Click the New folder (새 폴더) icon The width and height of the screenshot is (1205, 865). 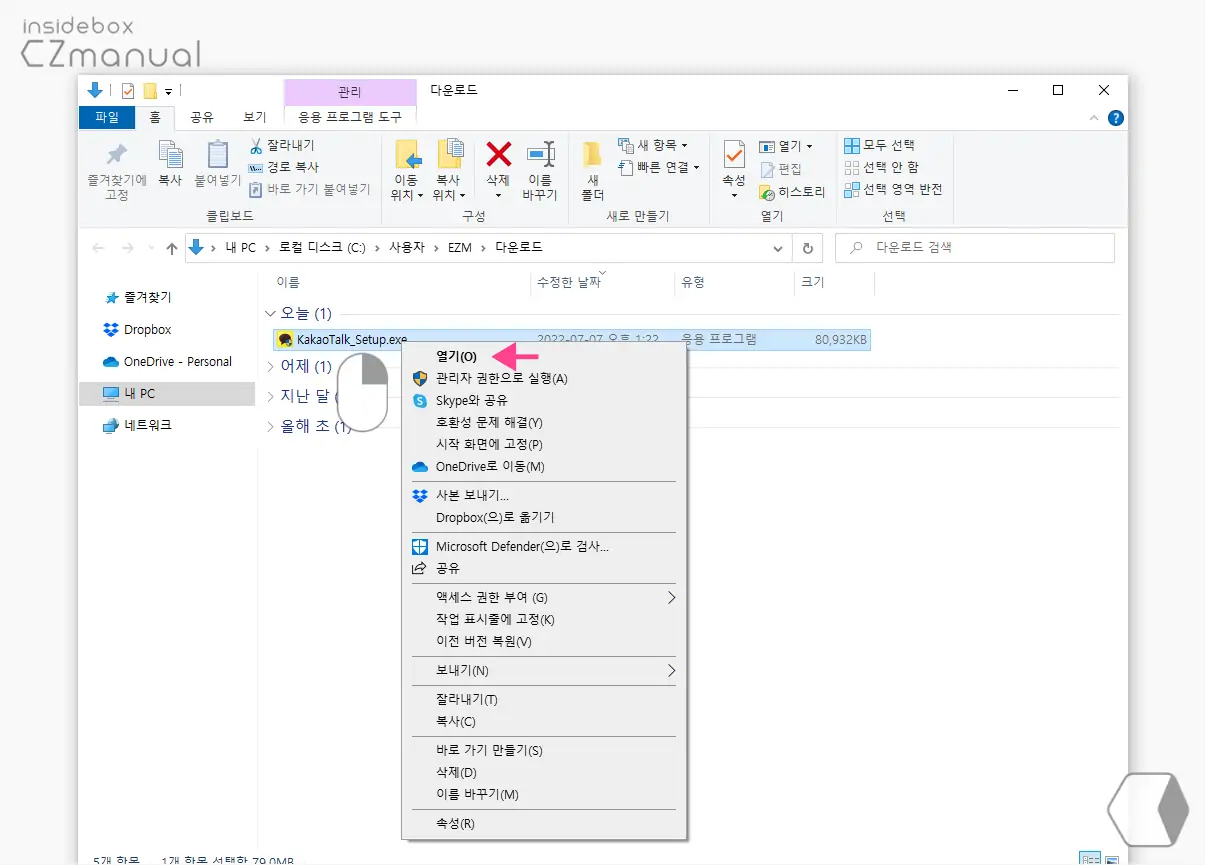pos(592,155)
